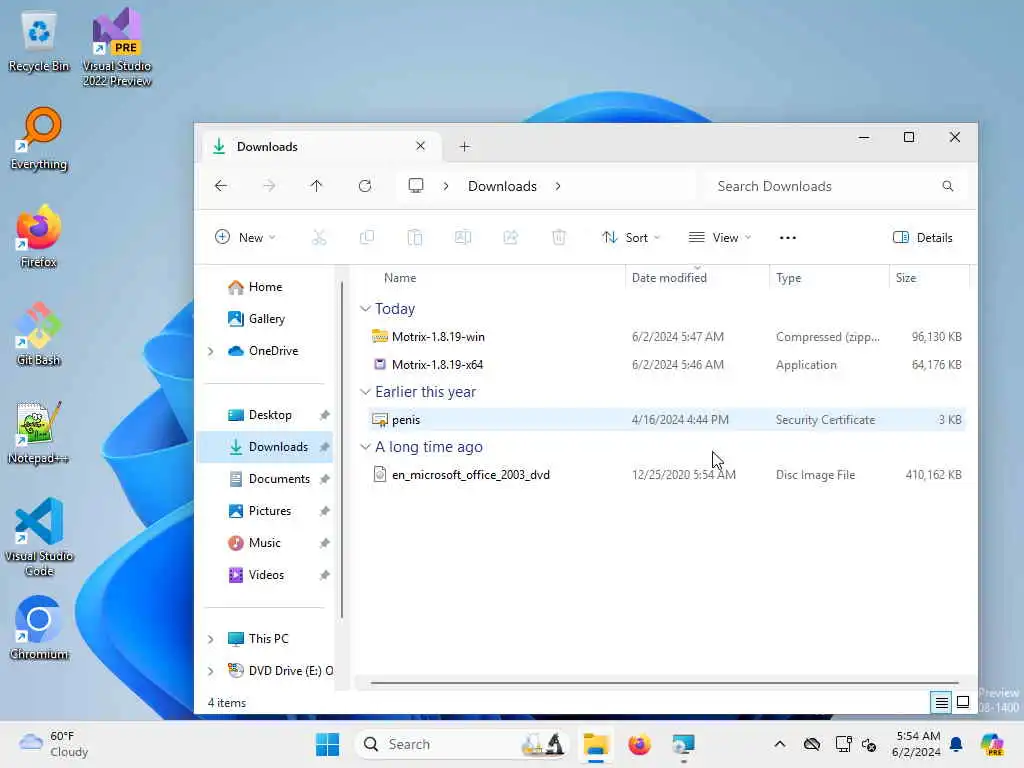Toggle the Details pane button
The width and height of the screenshot is (1024, 768).
(922, 238)
